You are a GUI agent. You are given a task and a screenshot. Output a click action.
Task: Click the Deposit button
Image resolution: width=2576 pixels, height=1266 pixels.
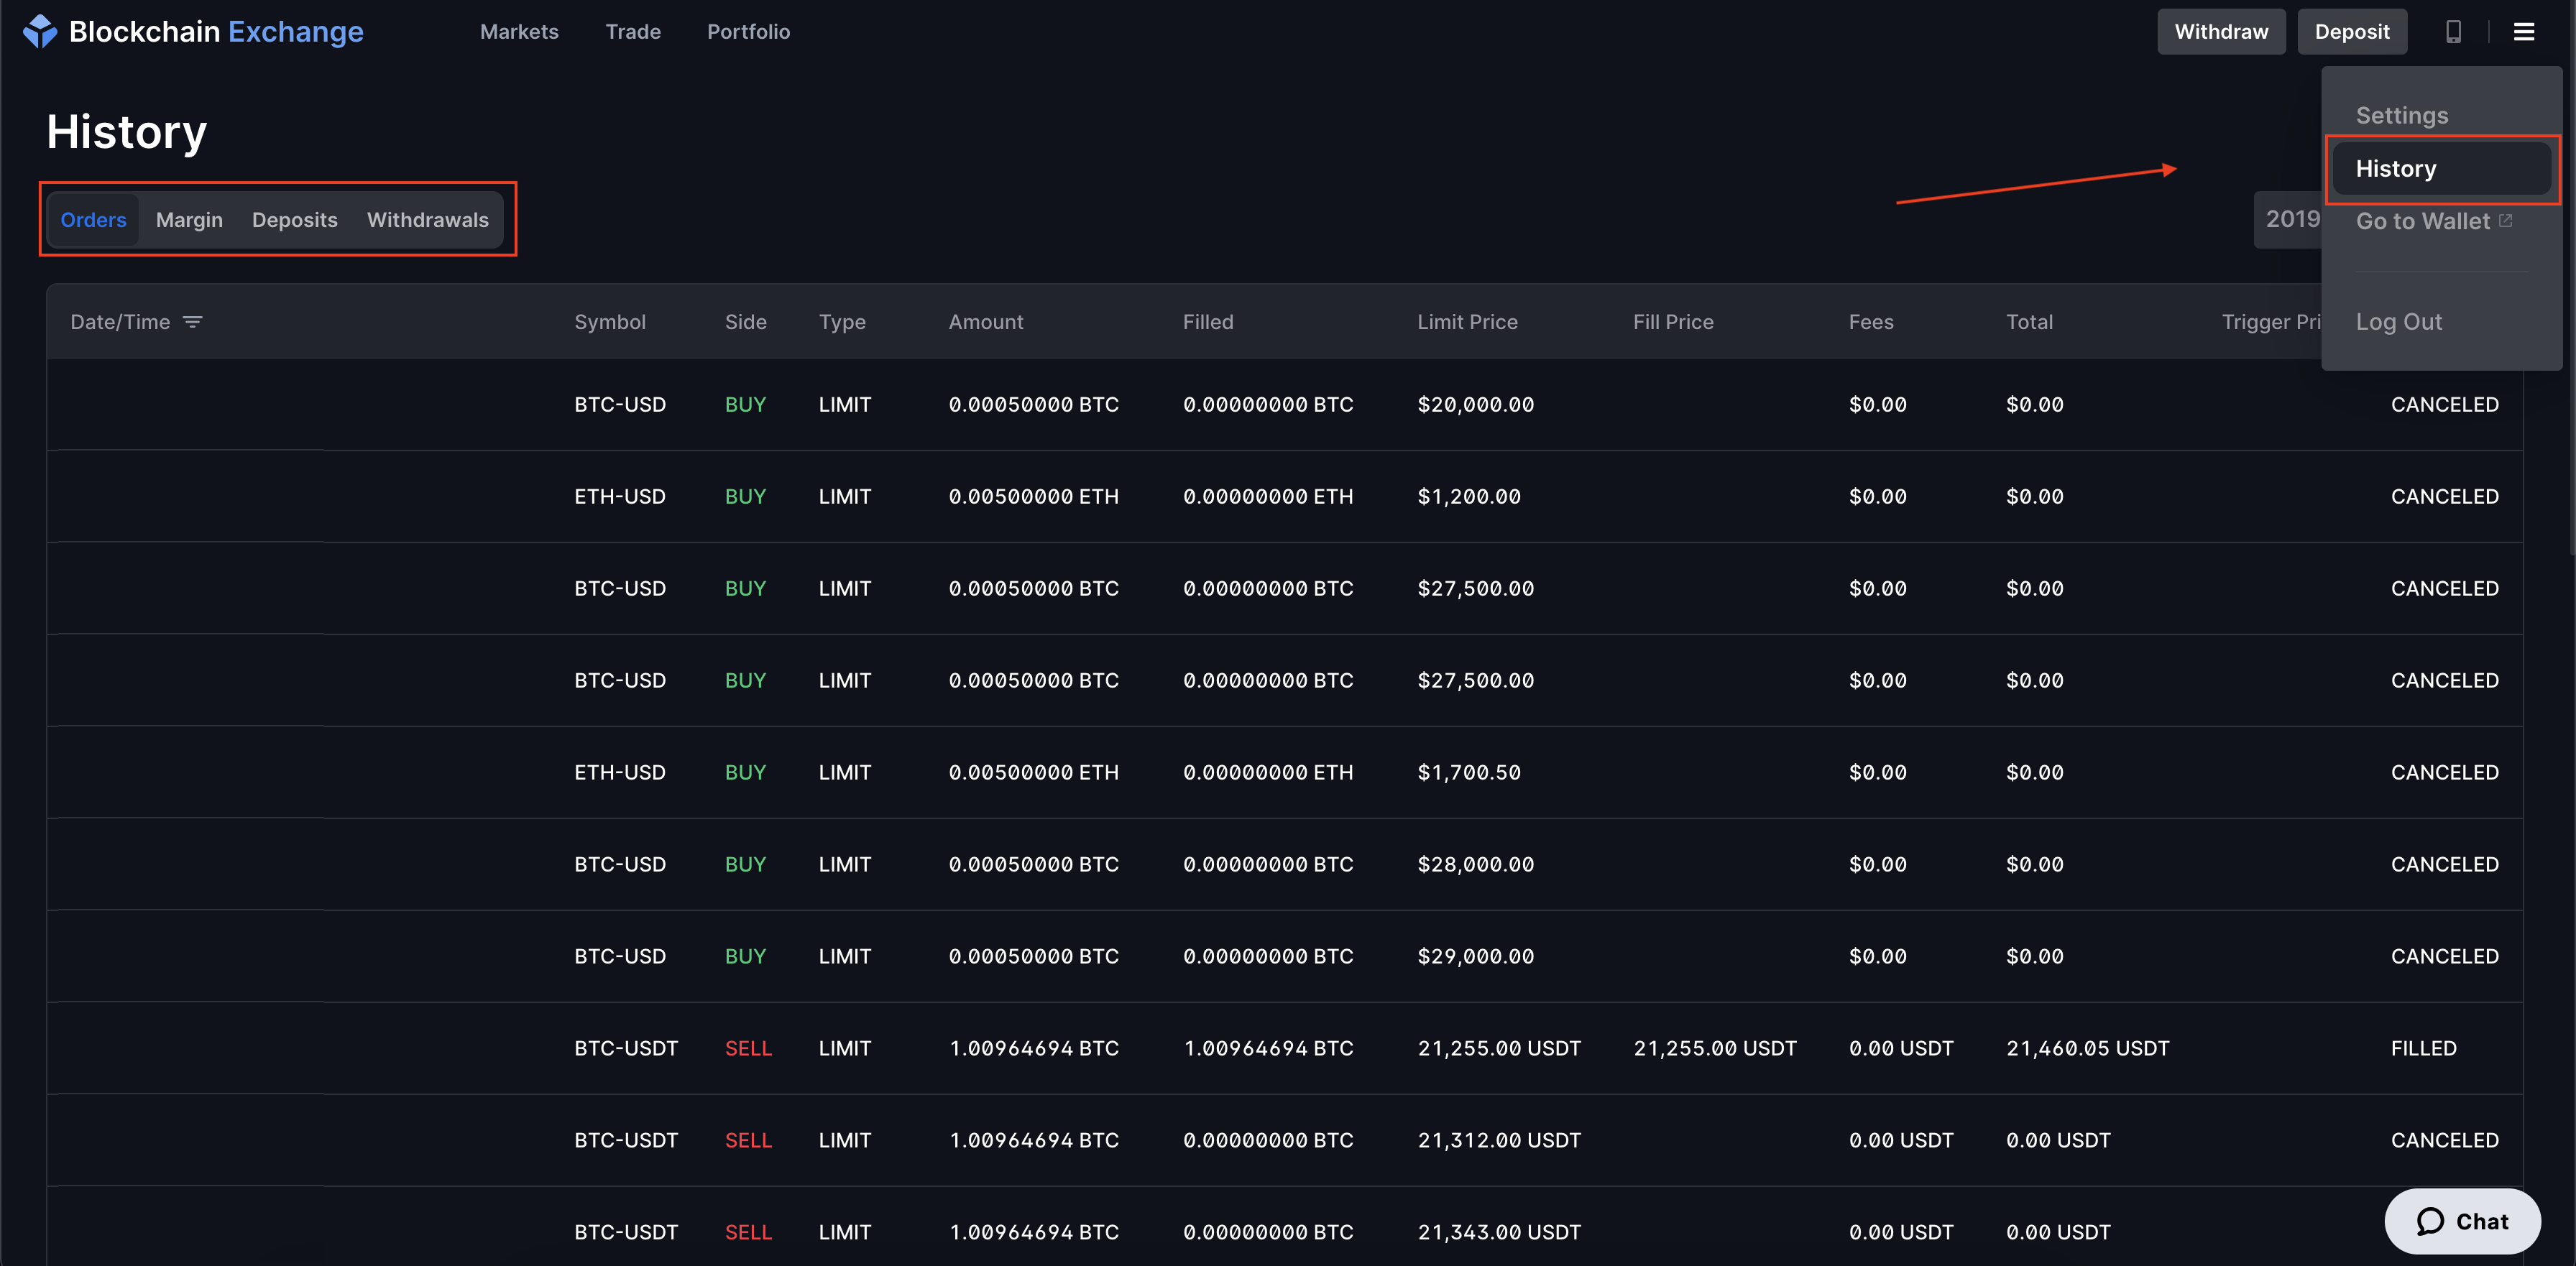[x=2352, y=32]
